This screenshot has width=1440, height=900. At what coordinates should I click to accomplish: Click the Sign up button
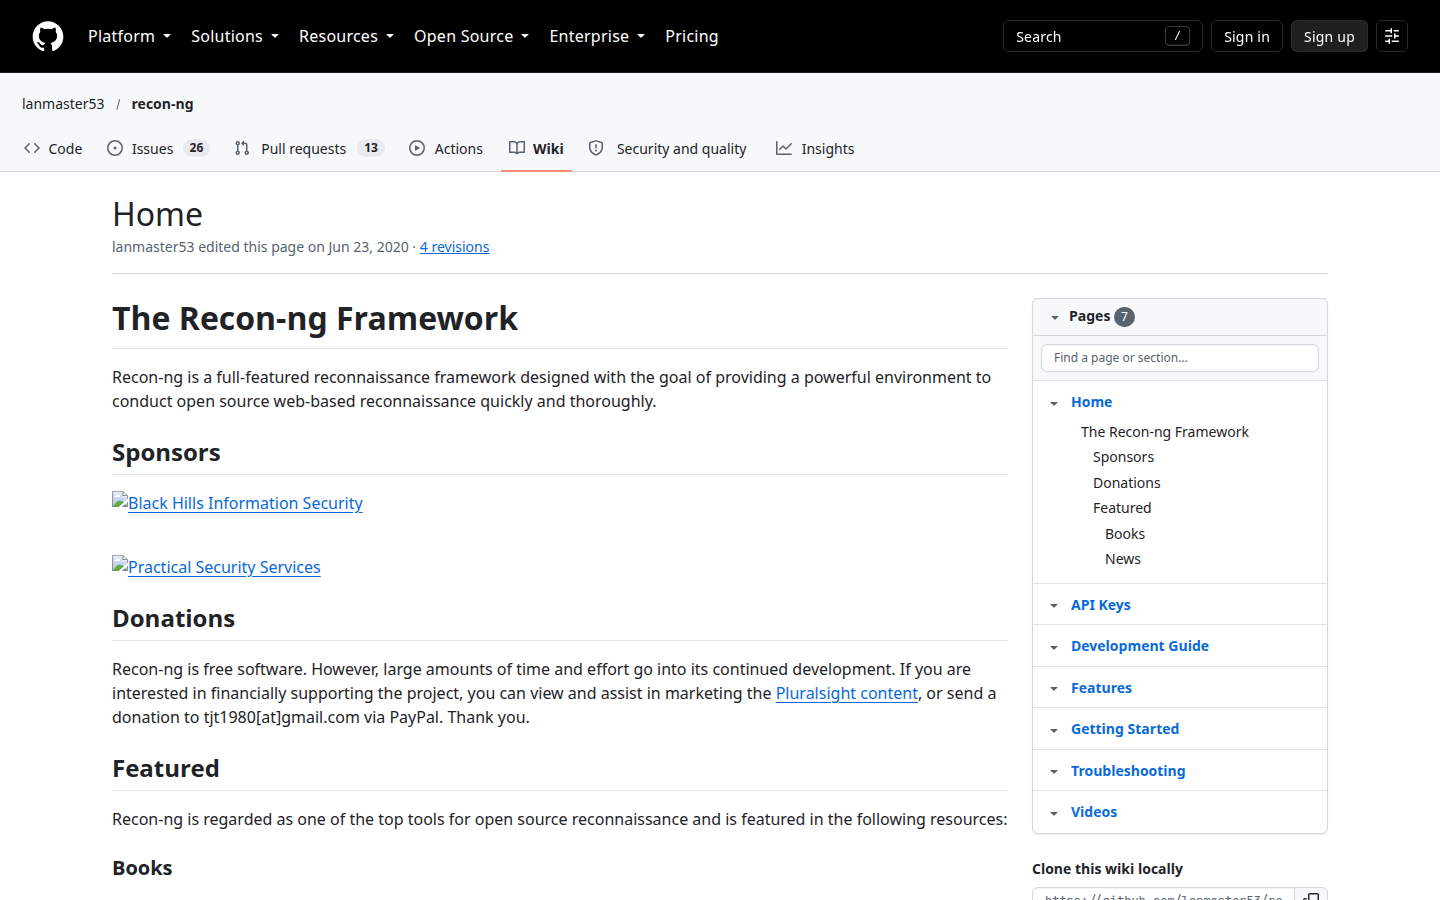click(1329, 36)
